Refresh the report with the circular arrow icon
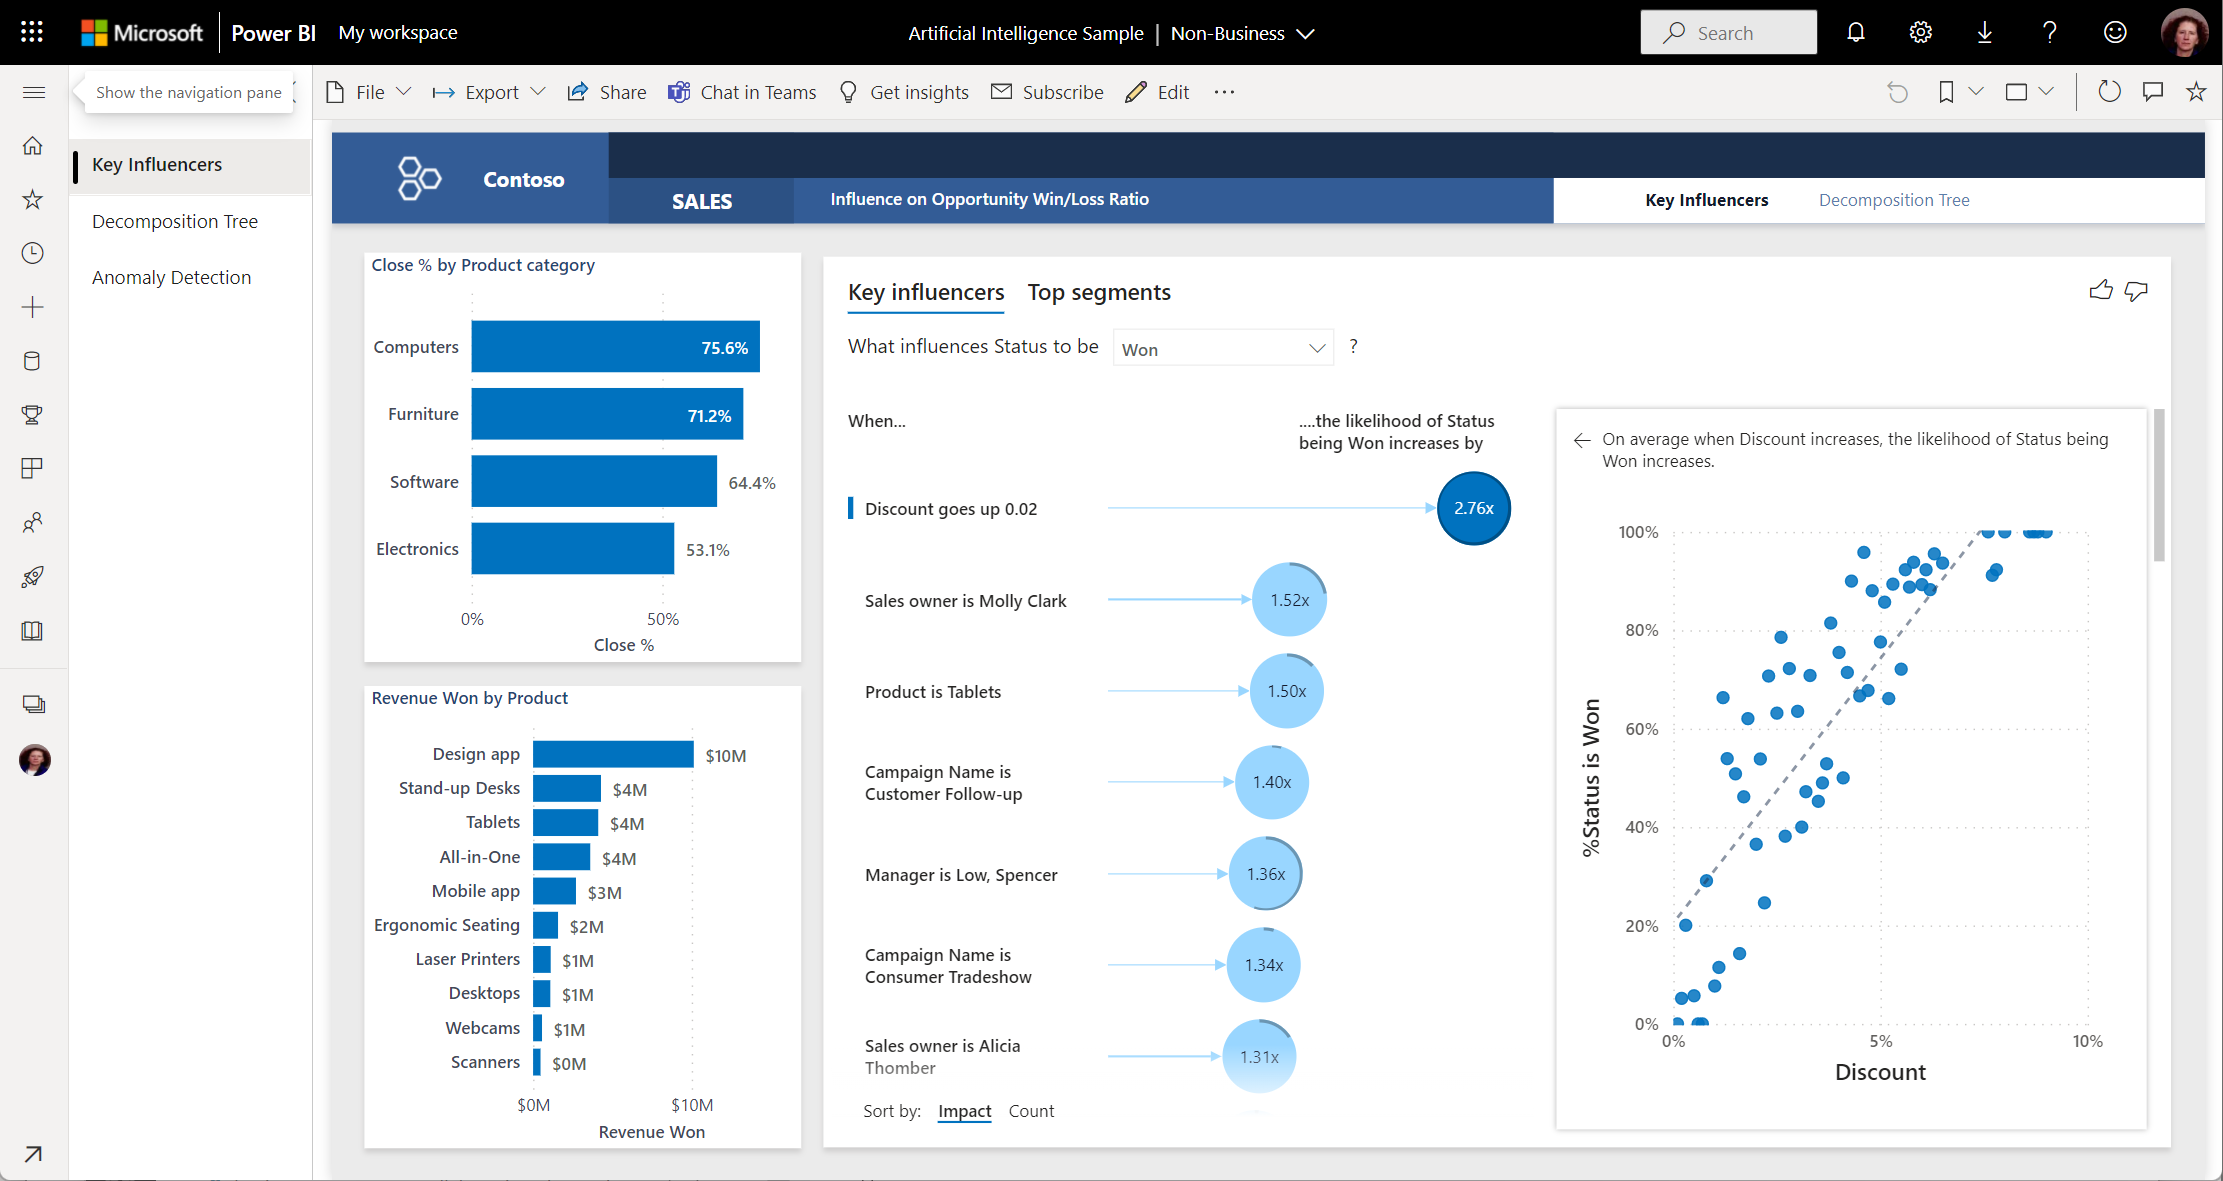The width and height of the screenshot is (2223, 1181). (2109, 91)
